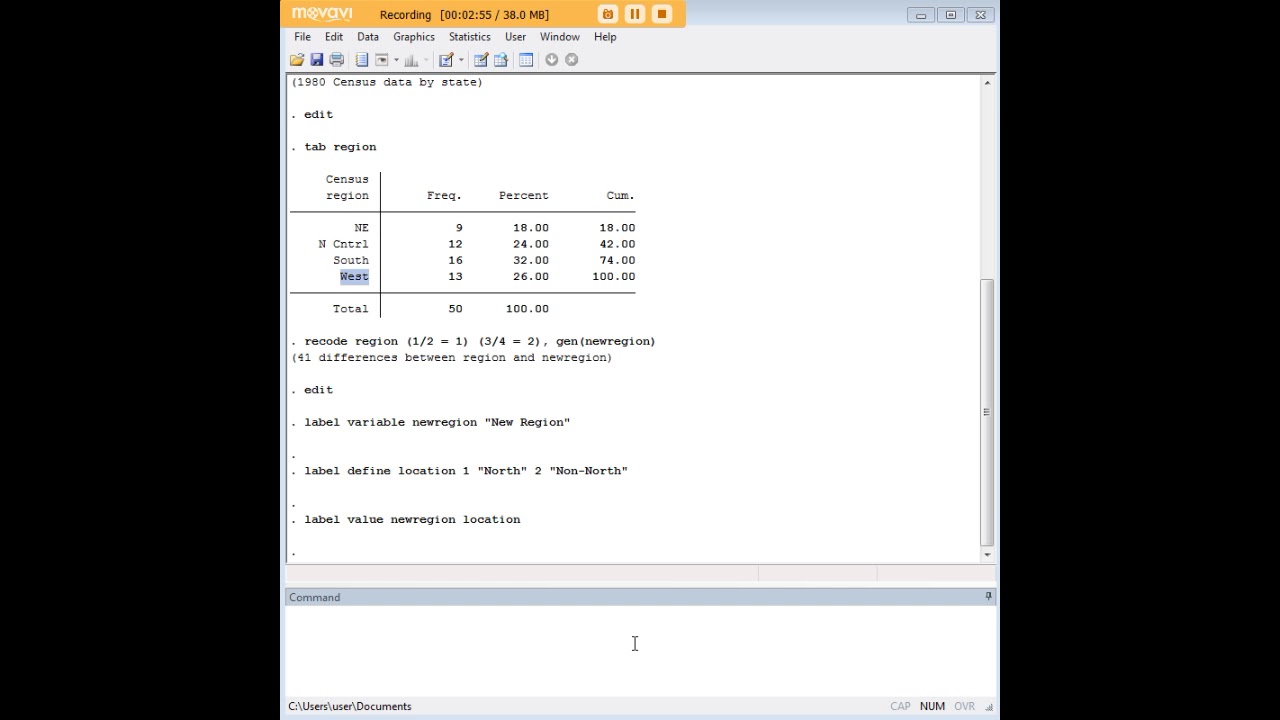Viewport: 1280px width, 720px height.
Task: Click the South region row label
Action: pyautogui.click(x=351, y=260)
